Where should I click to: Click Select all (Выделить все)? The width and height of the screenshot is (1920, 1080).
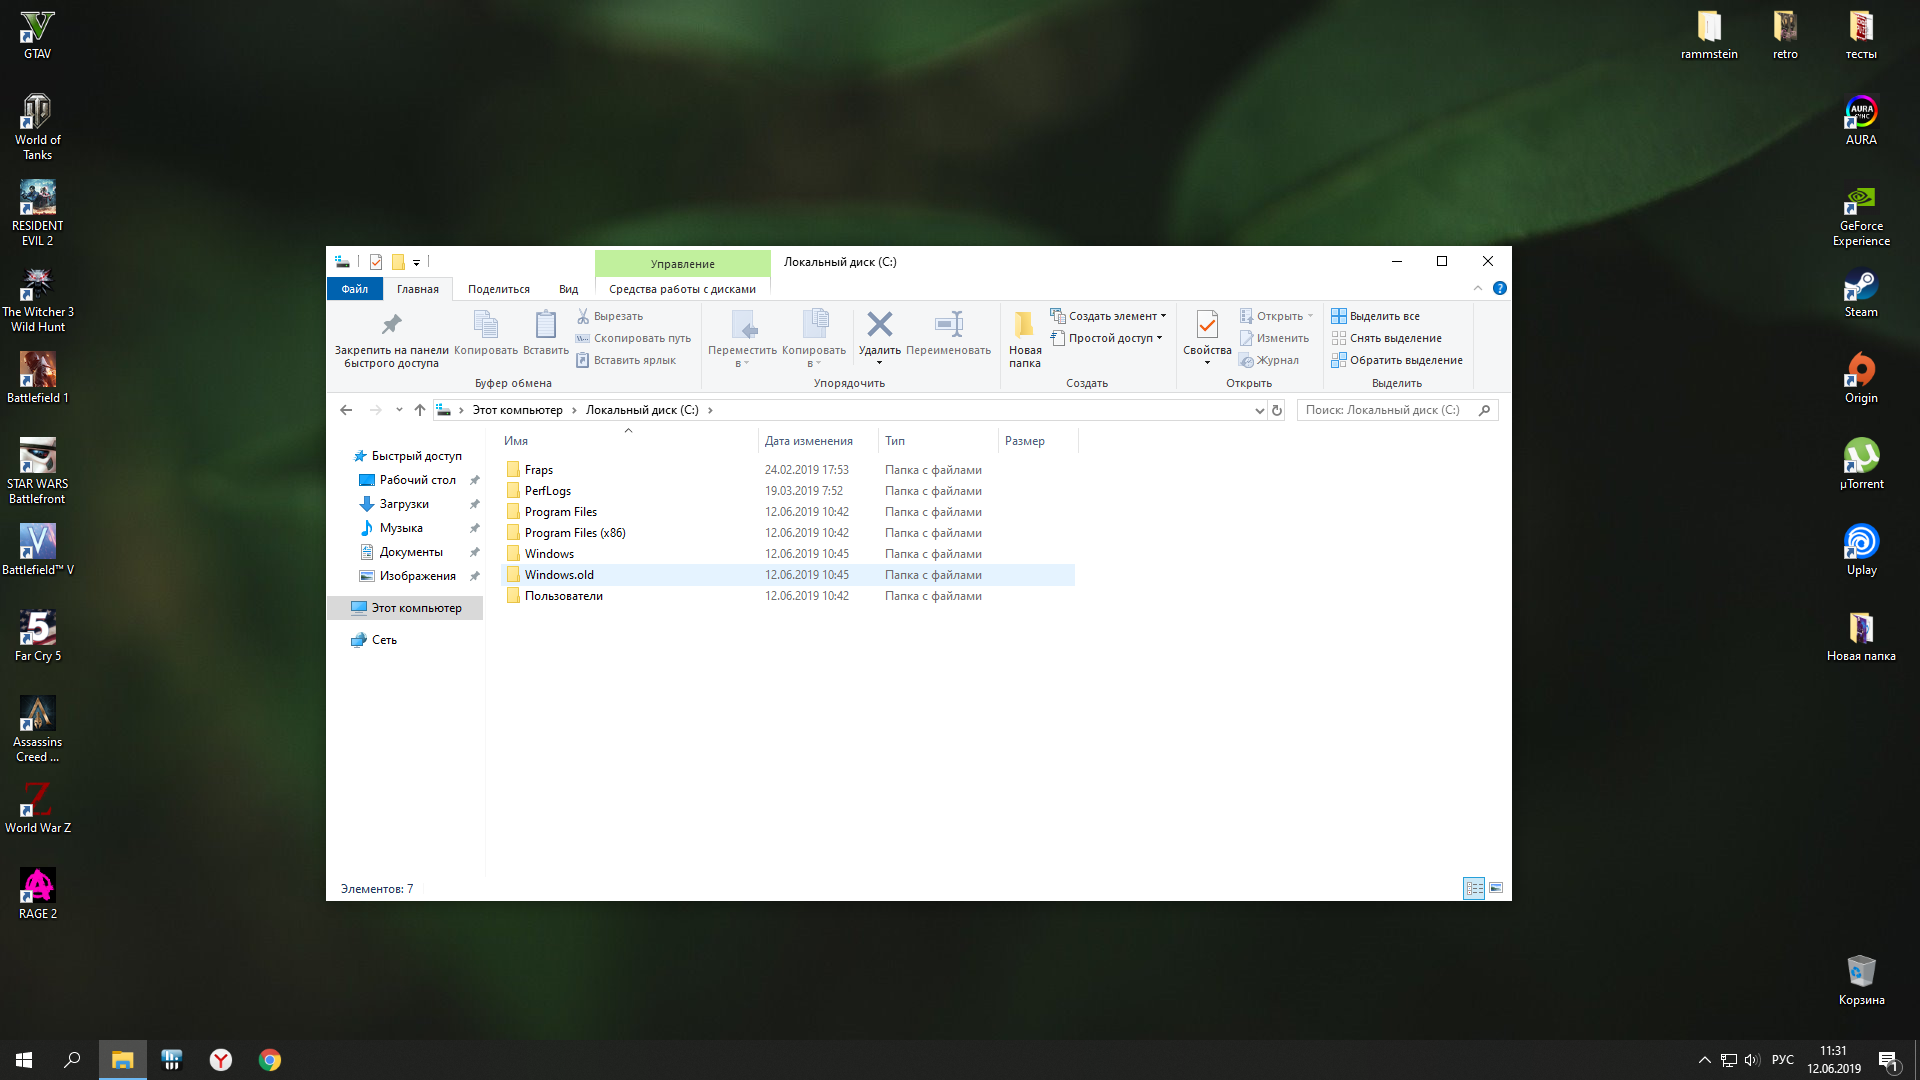coord(1384,316)
